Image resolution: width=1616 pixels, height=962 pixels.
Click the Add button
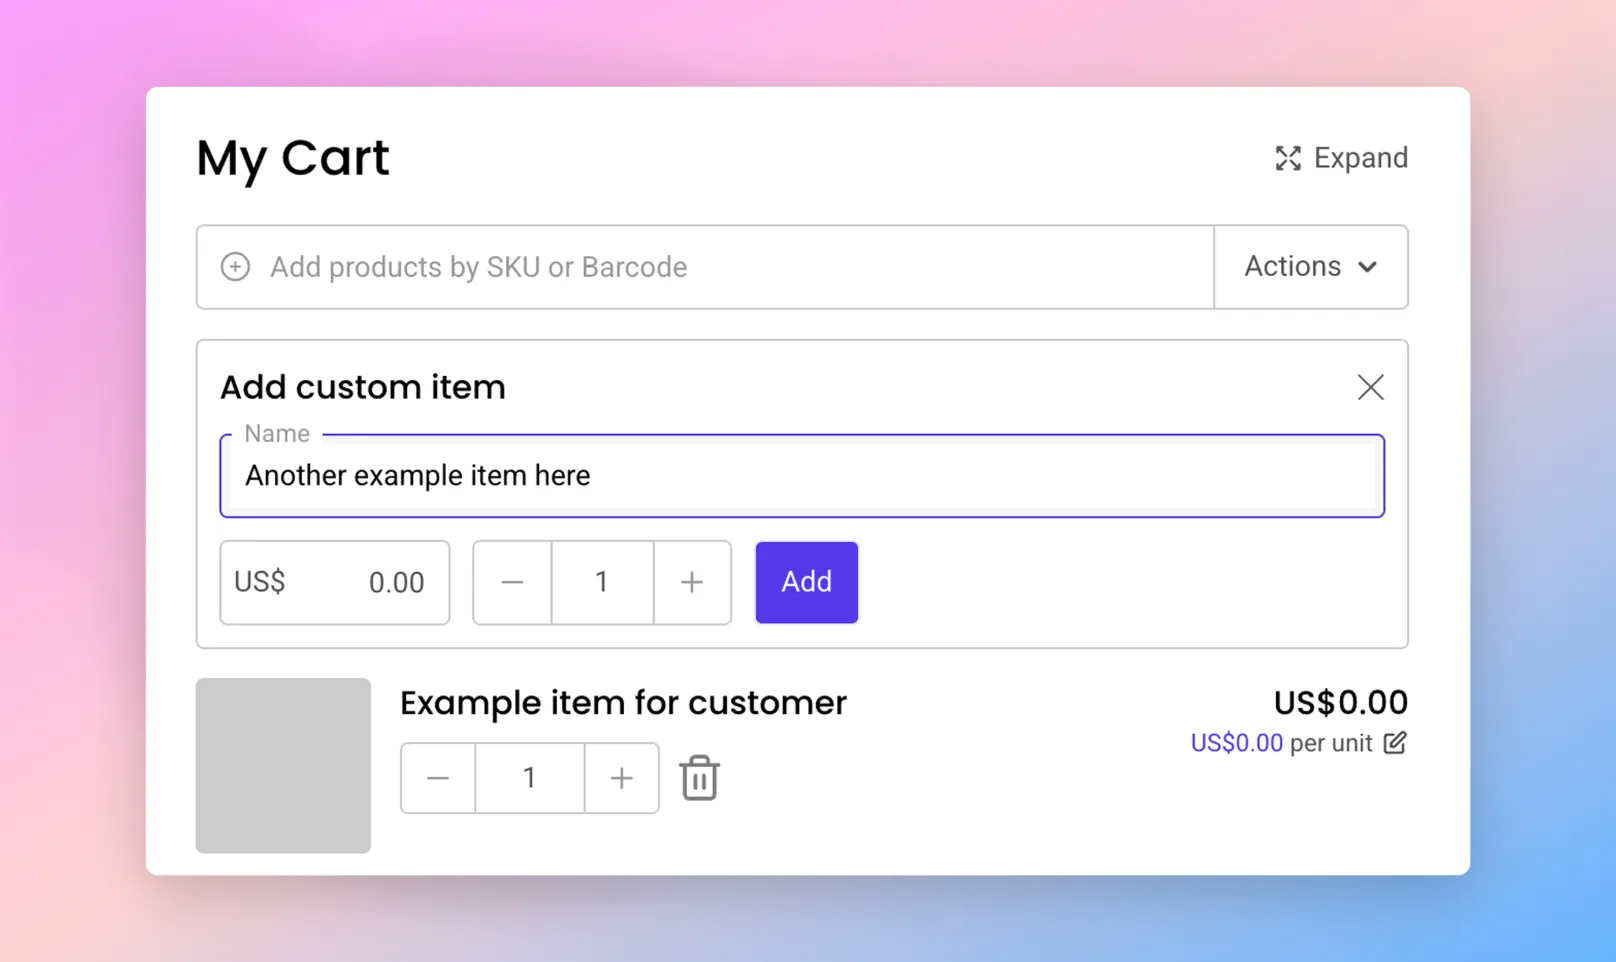807,583
